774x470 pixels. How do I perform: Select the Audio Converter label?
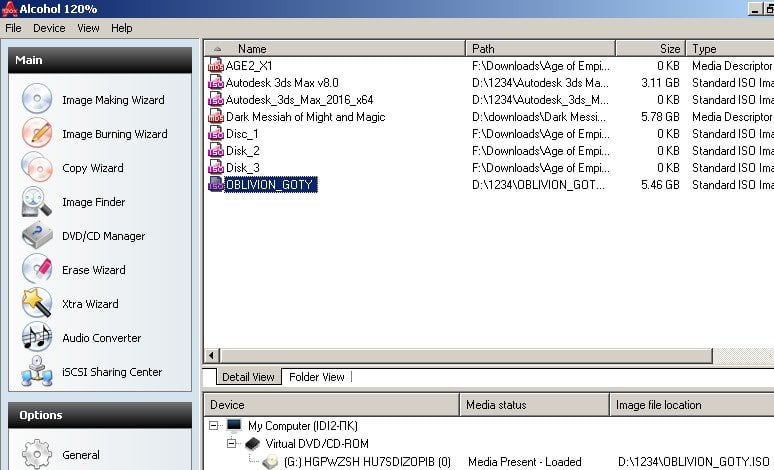click(102, 338)
